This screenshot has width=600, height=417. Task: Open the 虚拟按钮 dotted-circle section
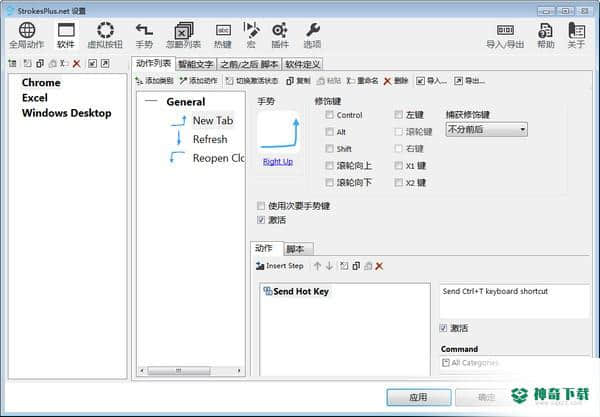(105, 35)
